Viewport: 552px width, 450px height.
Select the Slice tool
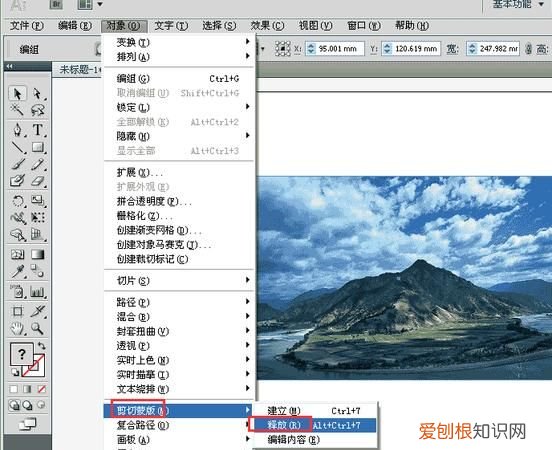click(38, 311)
